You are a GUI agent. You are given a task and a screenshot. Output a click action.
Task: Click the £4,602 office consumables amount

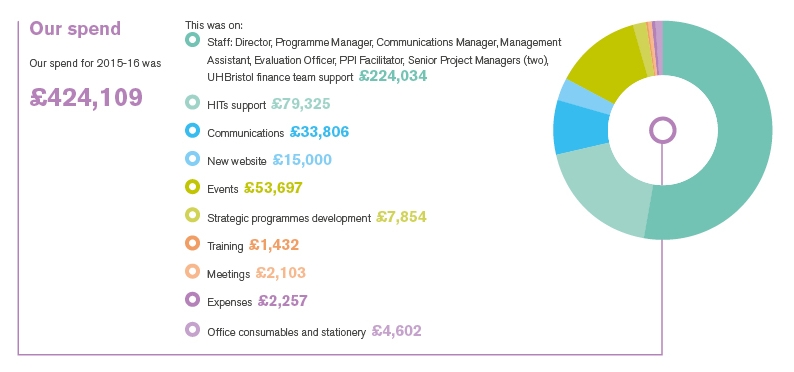(x=396, y=331)
